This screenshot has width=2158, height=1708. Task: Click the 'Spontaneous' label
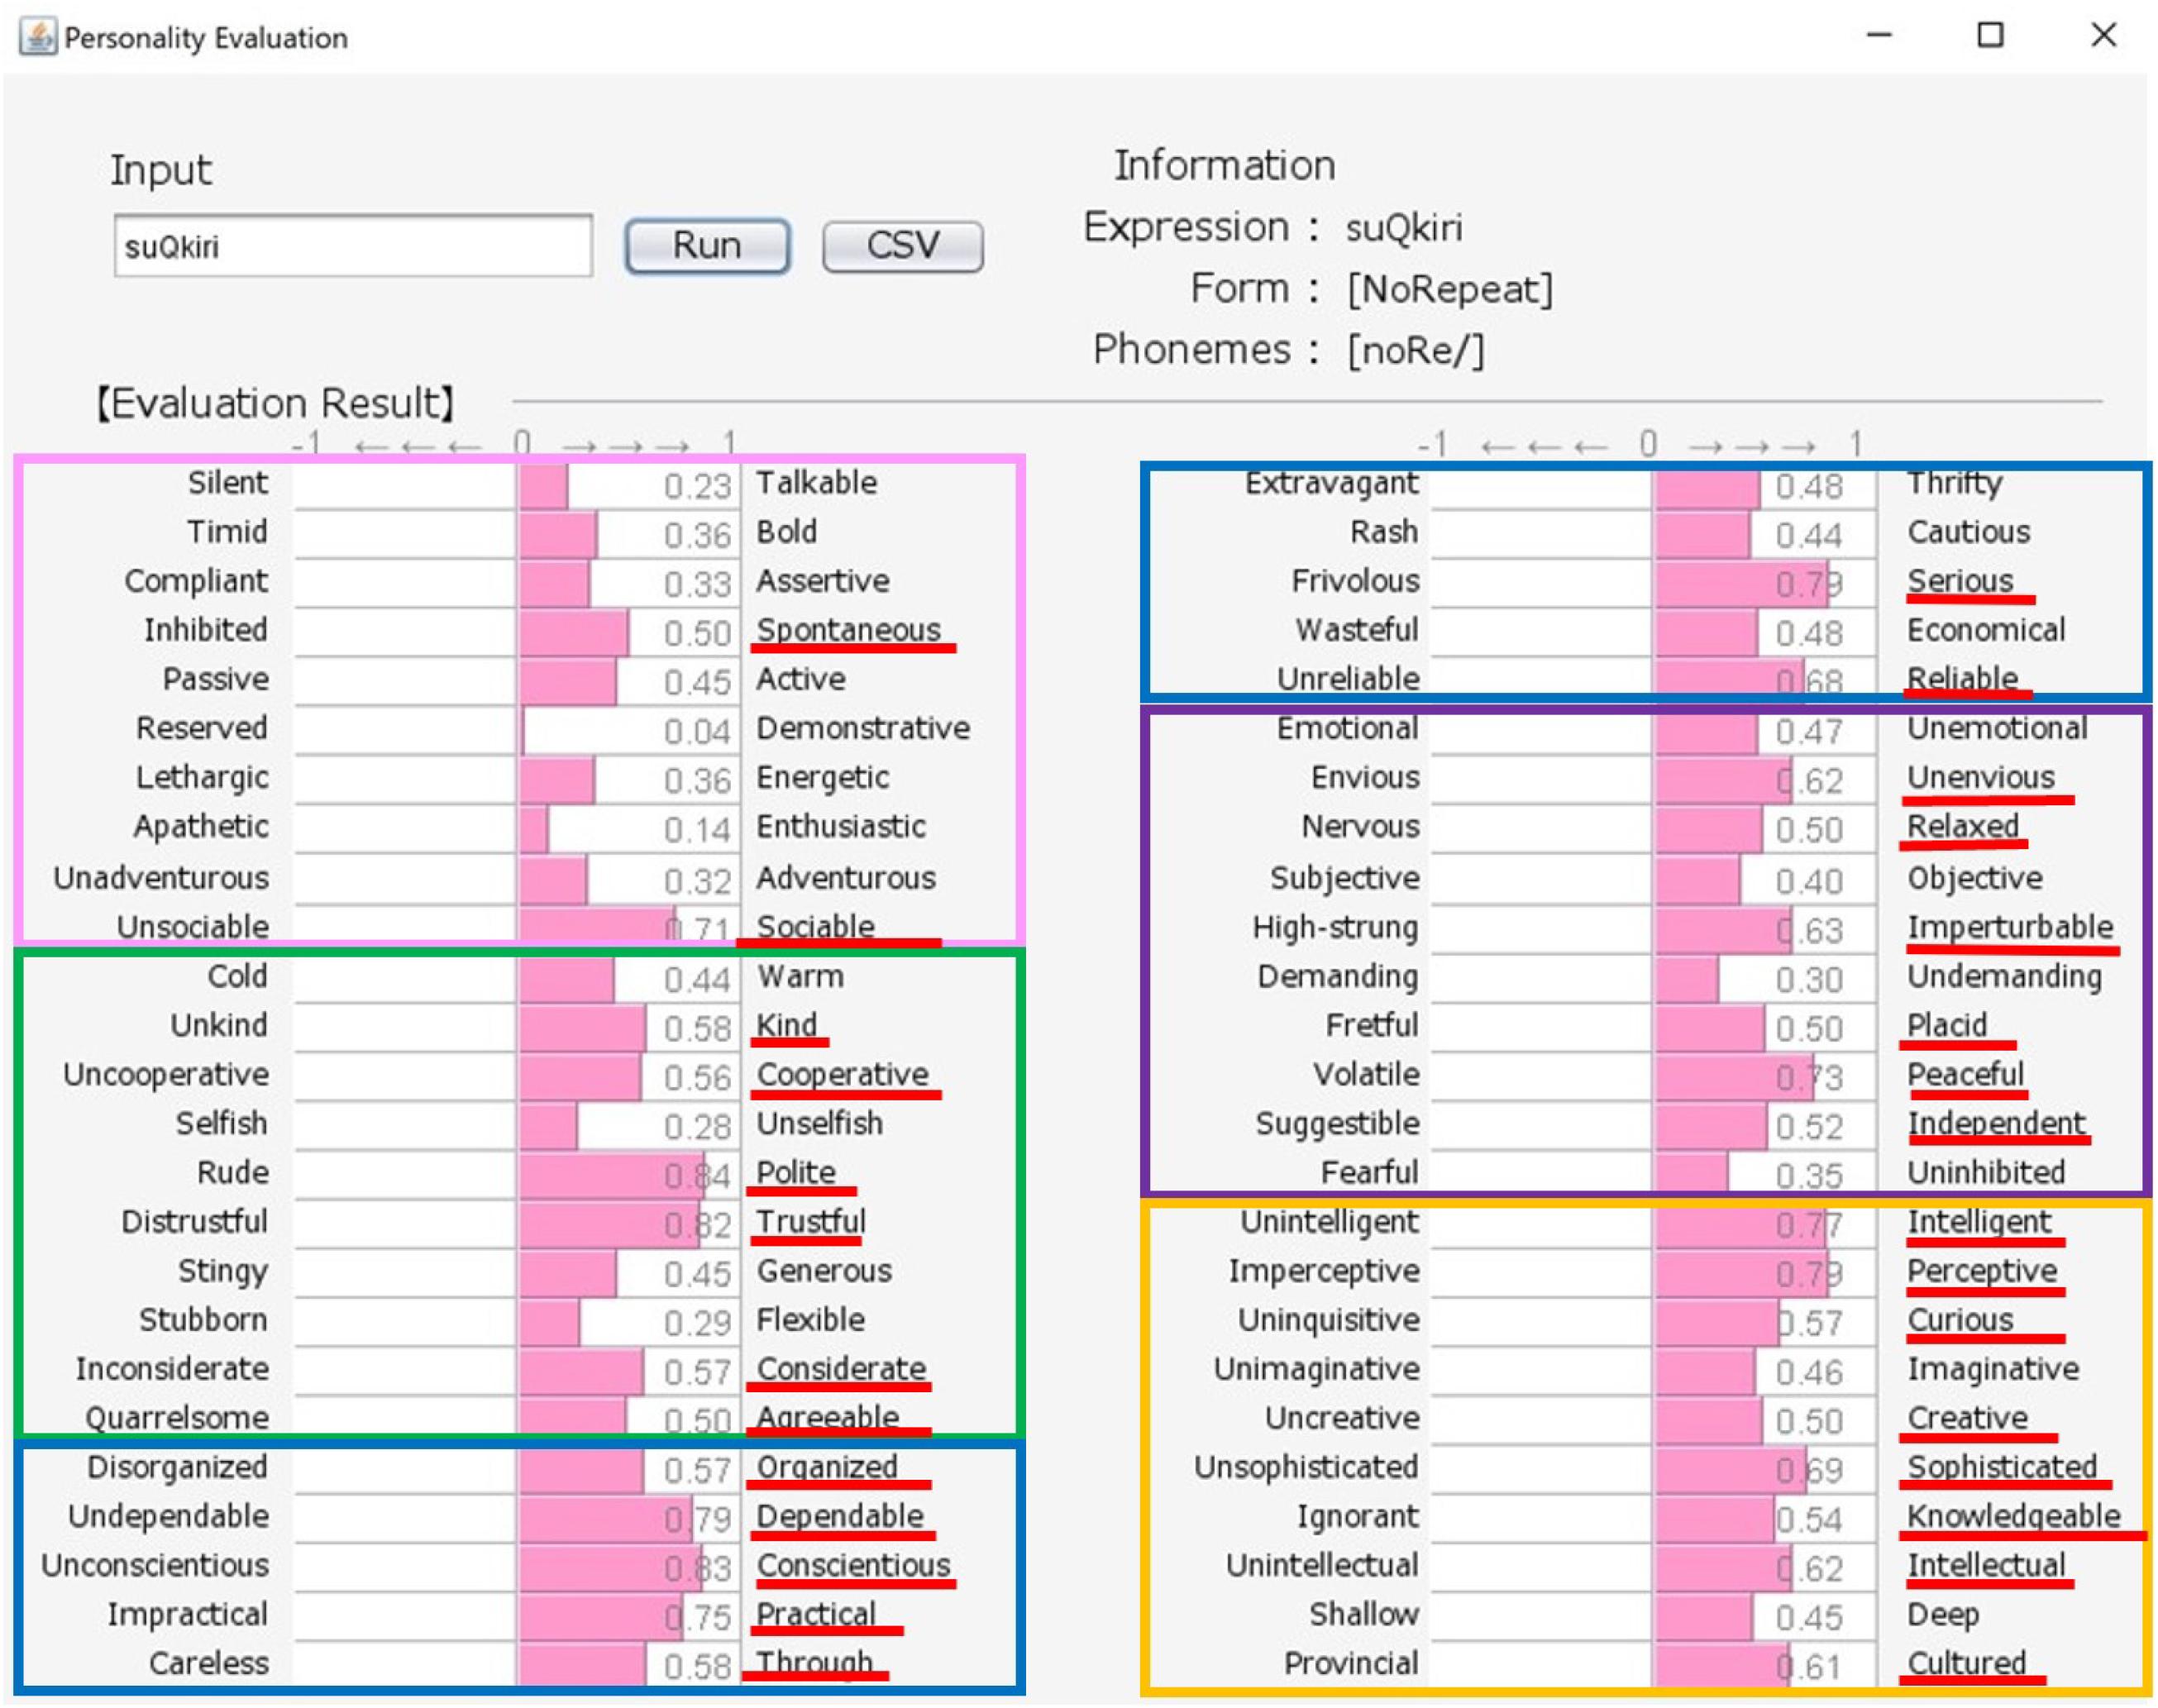coord(849,630)
